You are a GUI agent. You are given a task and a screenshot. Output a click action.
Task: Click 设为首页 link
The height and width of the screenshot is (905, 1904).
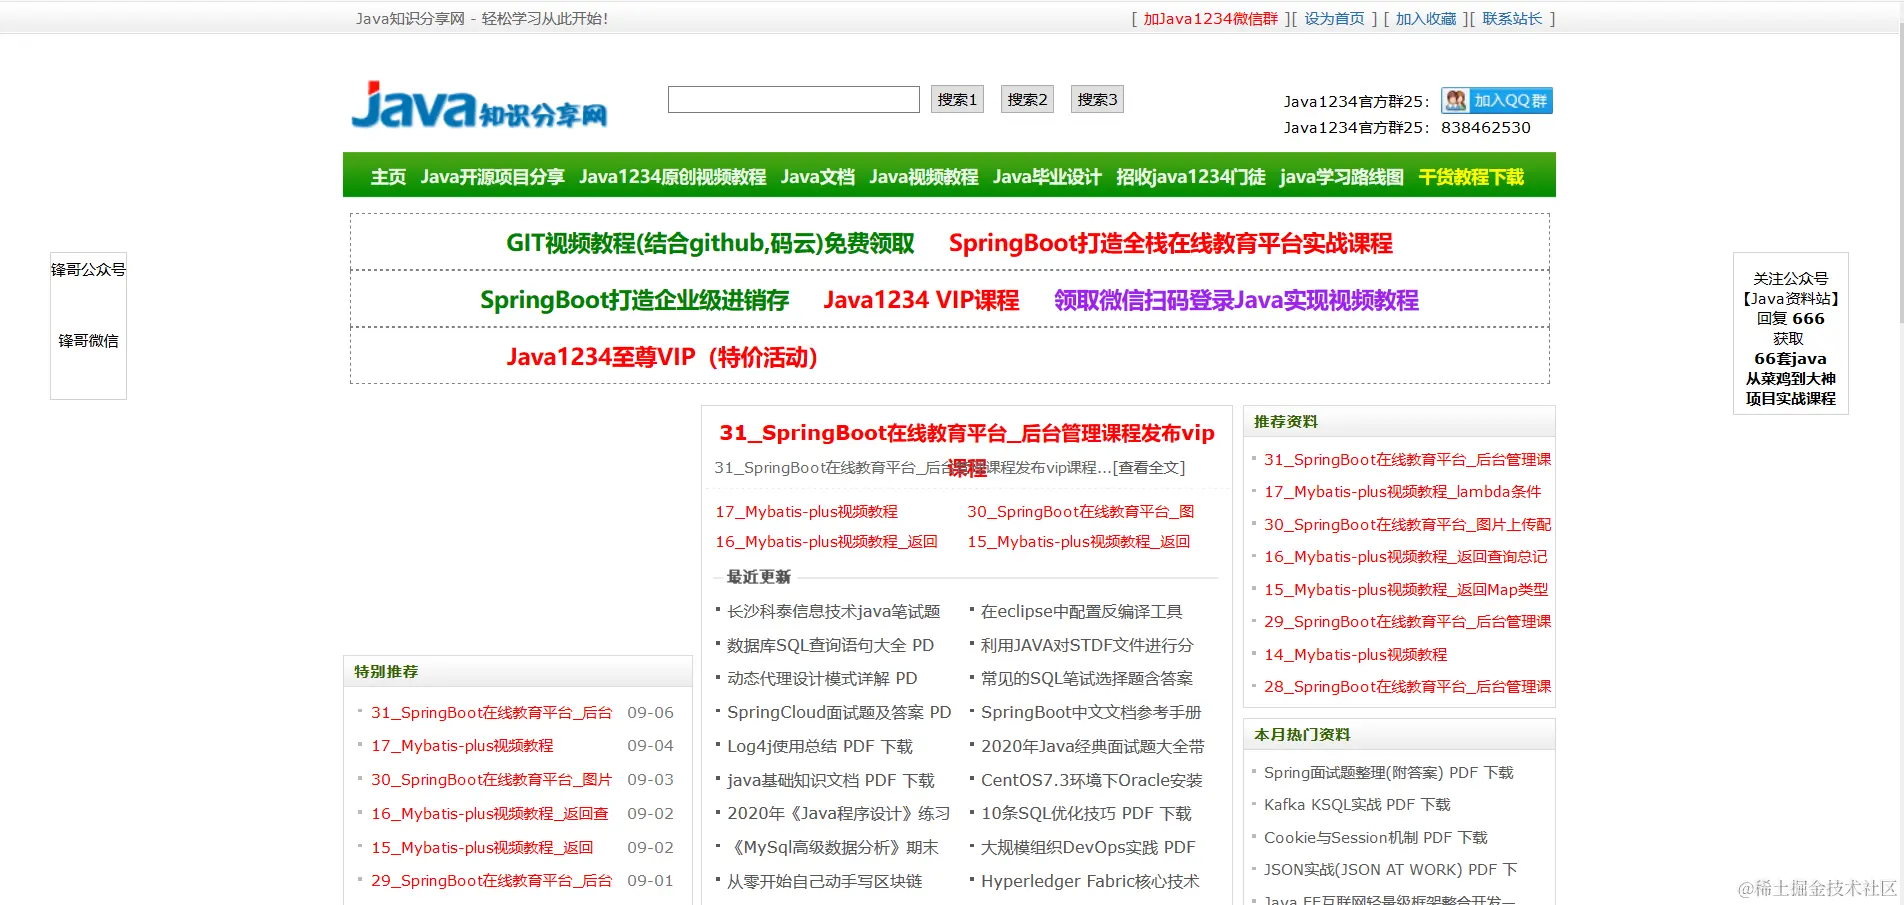point(1334,19)
